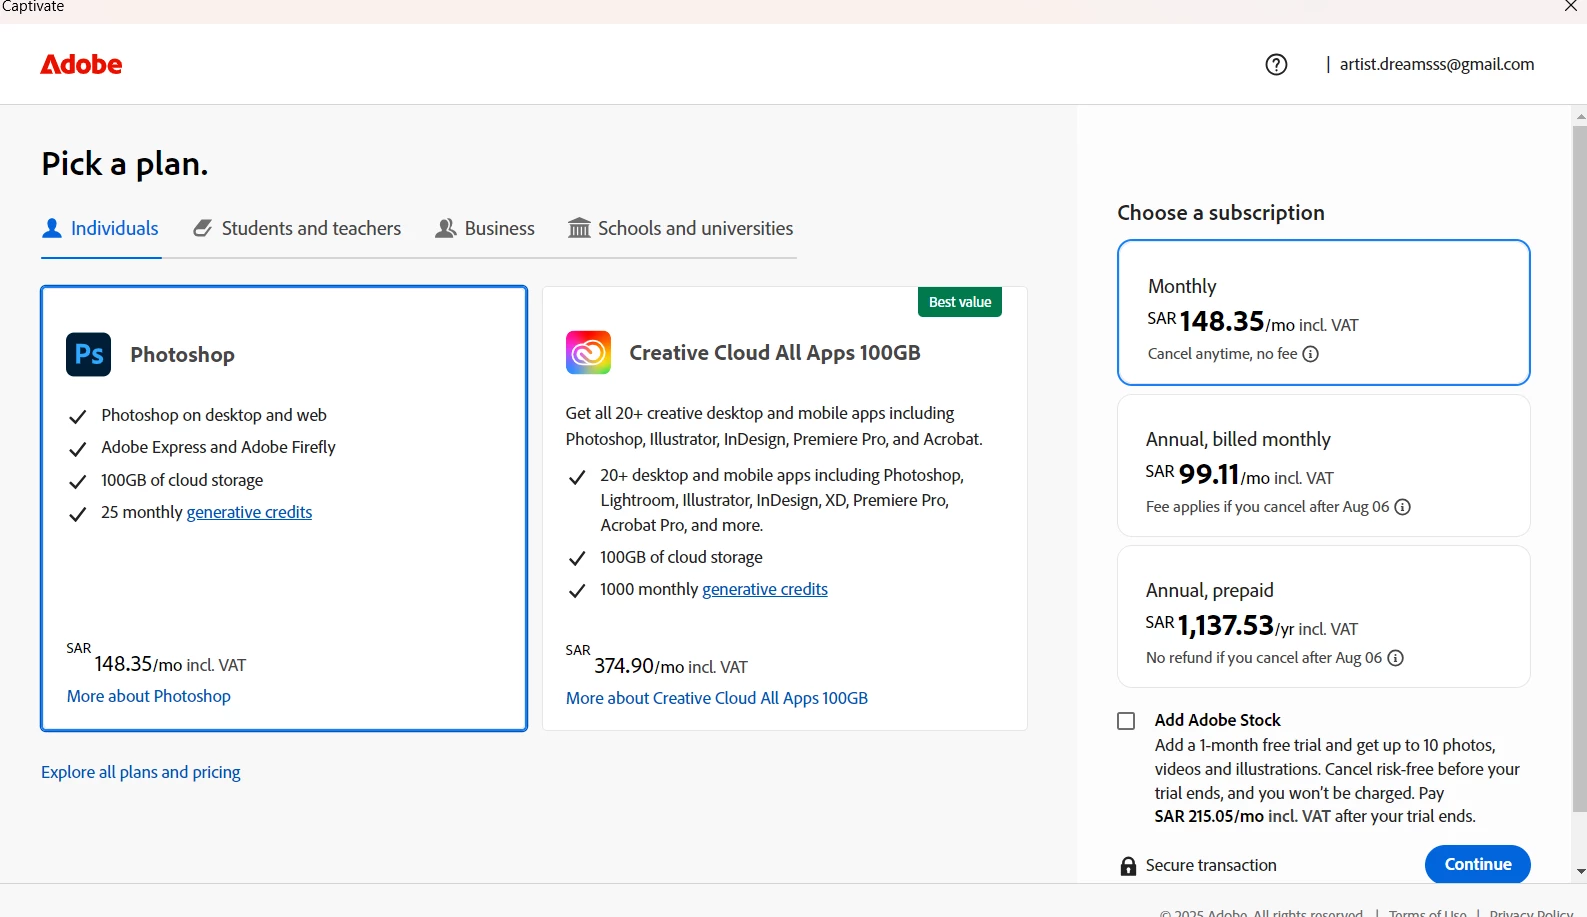Click Photoshop on desktop and web feature
Screen dimensions: 1587x917
(x=214, y=415)
